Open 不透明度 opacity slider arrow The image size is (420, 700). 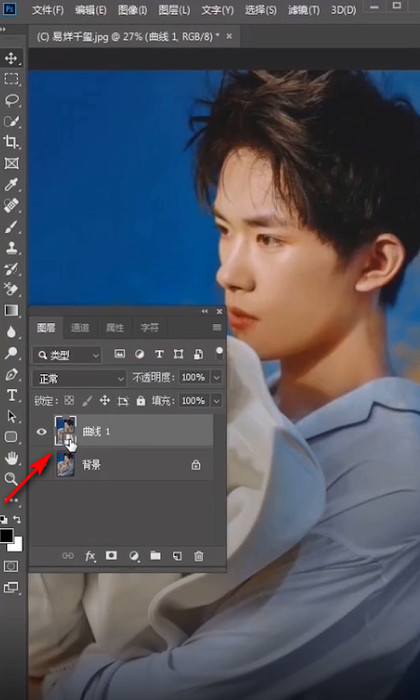(x=216, y=378)
